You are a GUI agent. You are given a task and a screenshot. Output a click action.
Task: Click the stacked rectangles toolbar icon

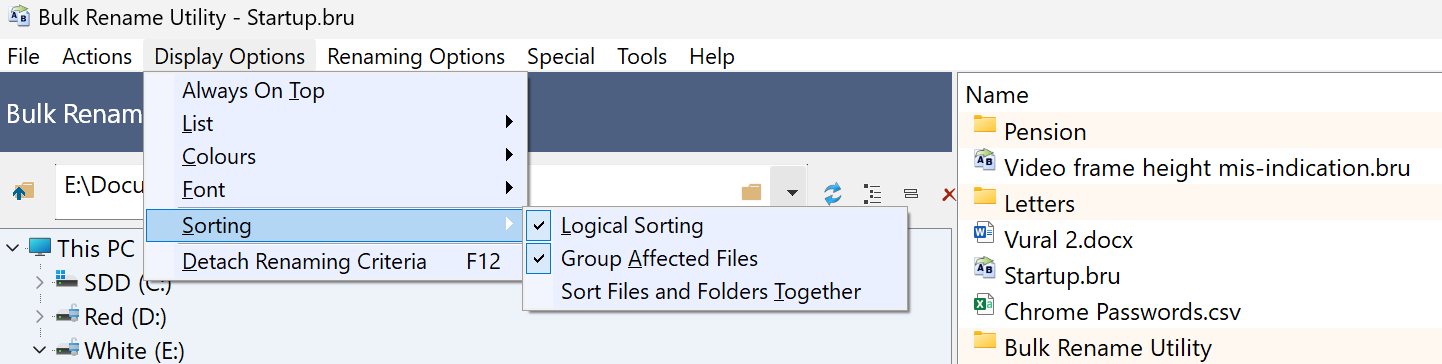click(x=910, y=192)
